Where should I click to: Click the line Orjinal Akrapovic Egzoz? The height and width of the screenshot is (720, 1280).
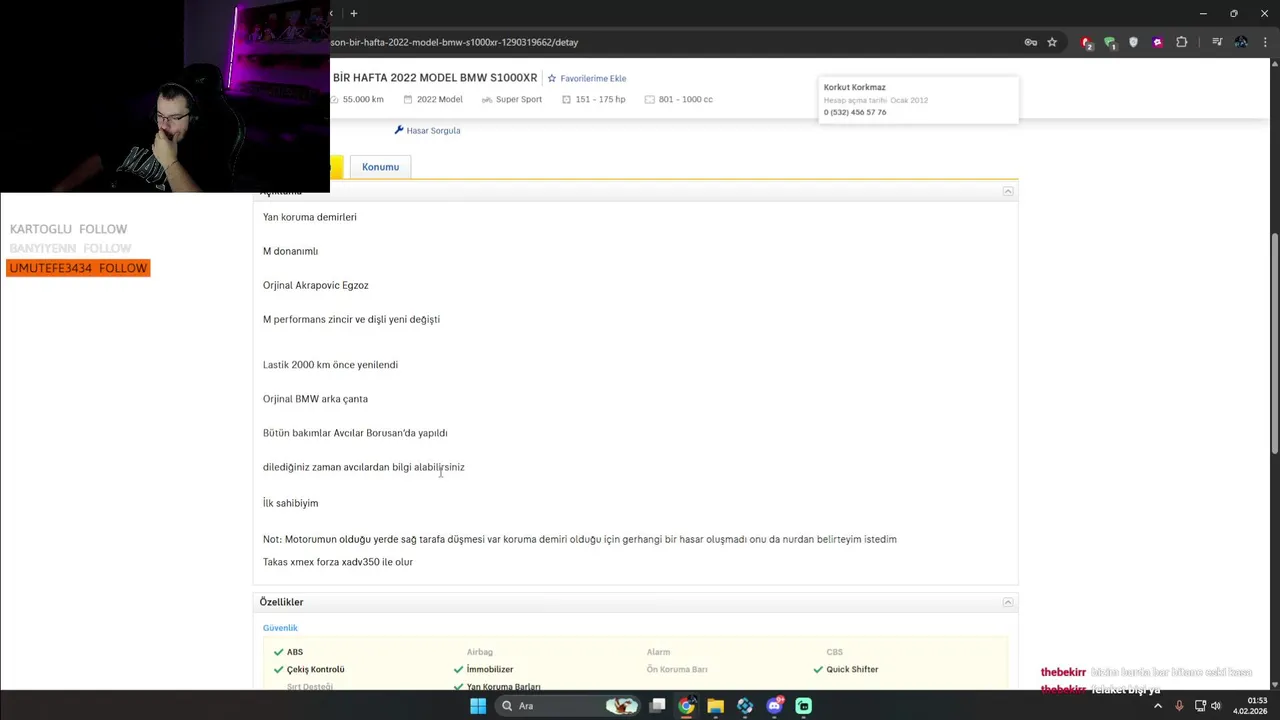click(x=316, y=285)
